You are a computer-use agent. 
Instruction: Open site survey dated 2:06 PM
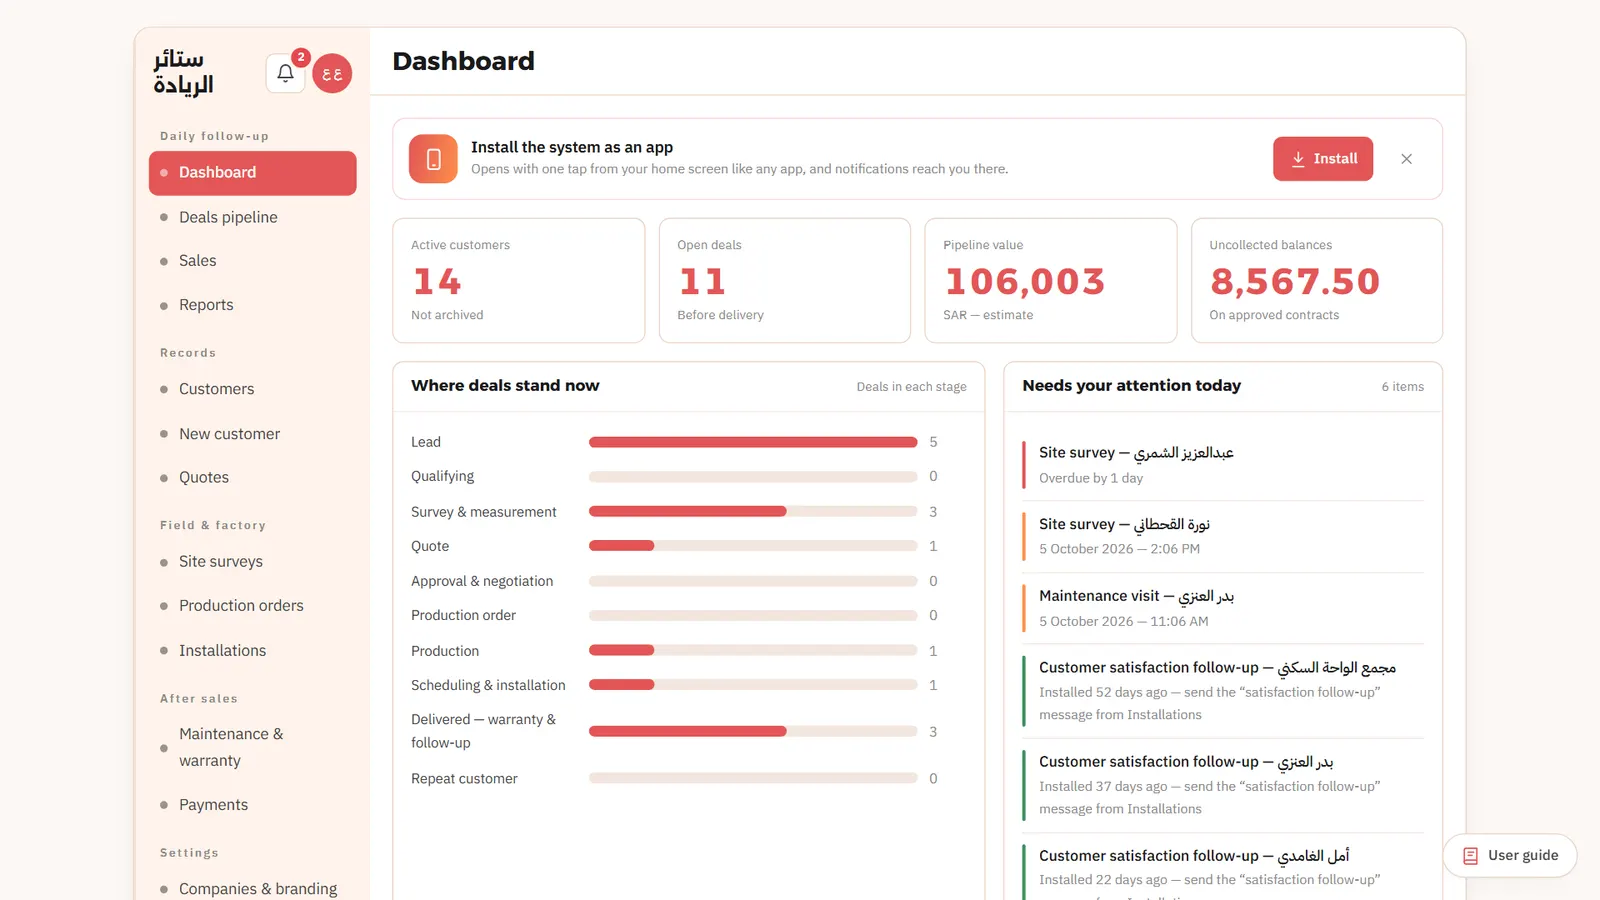1223,537
